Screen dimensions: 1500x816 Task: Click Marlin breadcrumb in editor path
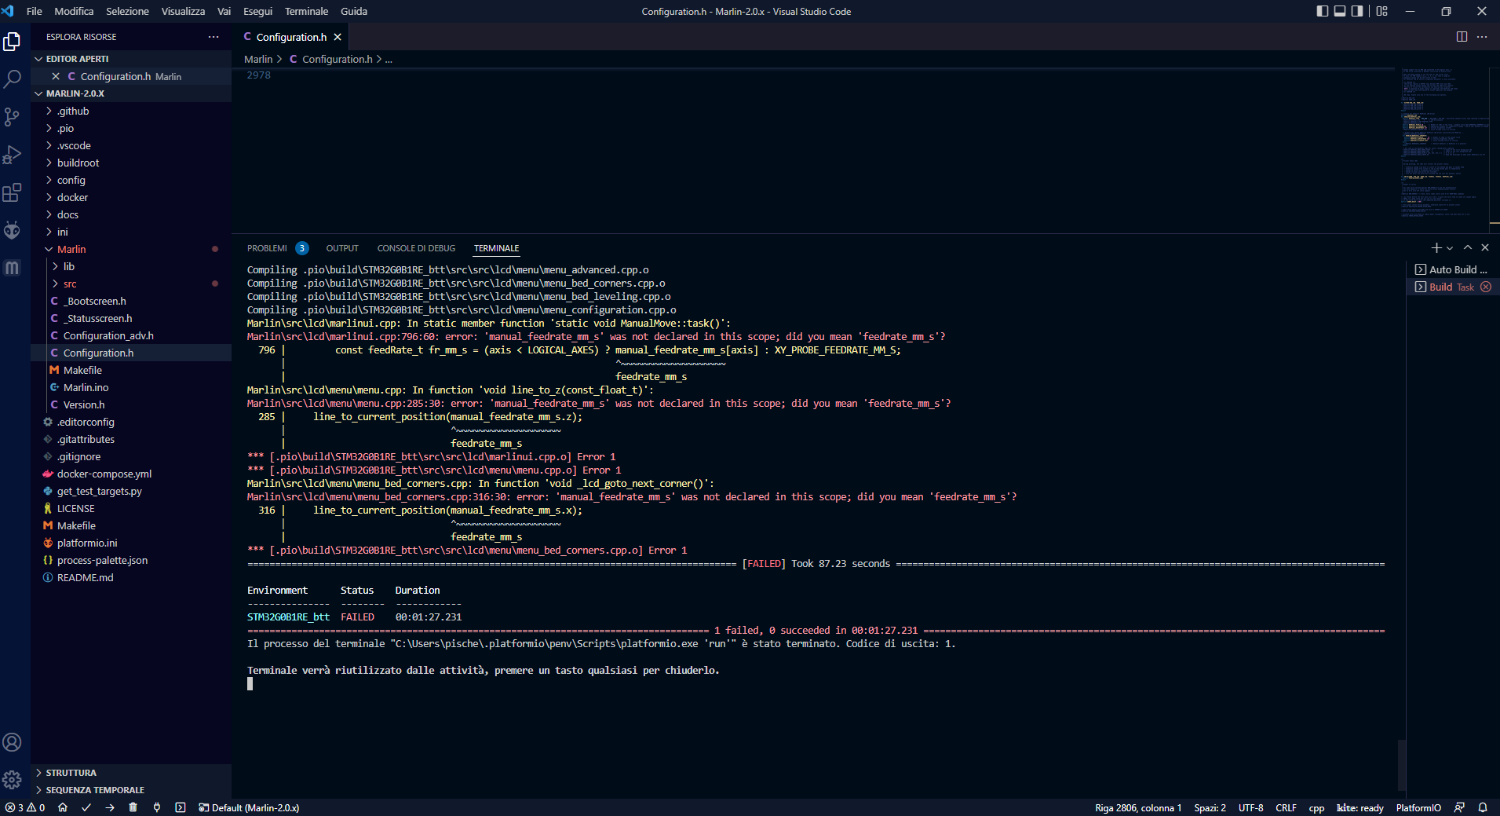click(x=258, y=59)
